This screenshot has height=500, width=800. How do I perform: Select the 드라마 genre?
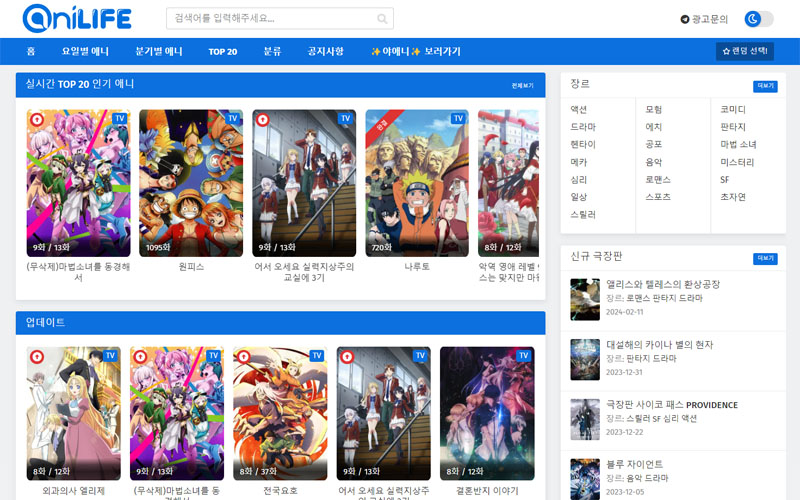[x=583, y=127]
